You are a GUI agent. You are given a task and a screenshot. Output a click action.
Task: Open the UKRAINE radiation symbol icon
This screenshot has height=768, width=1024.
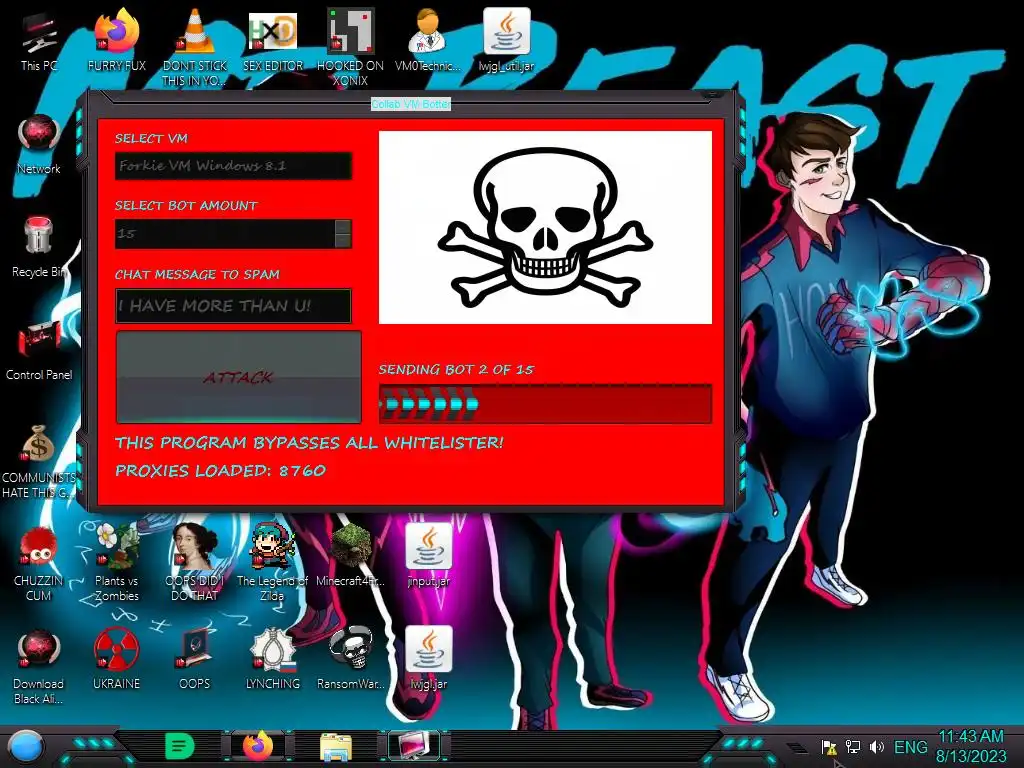(x=116, y=660)
